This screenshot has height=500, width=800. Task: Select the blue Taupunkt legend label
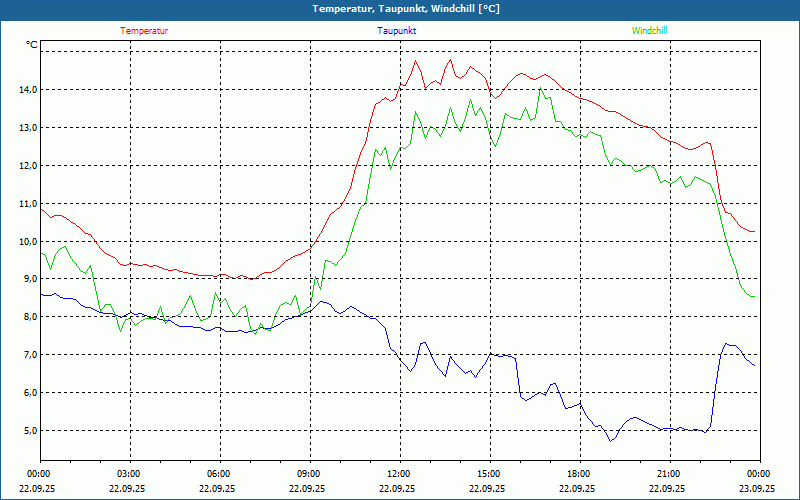397,31
